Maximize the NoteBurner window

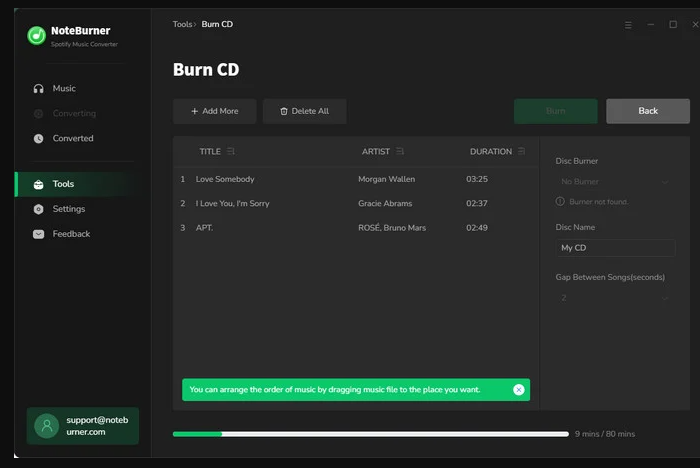[x=673, y=25]
